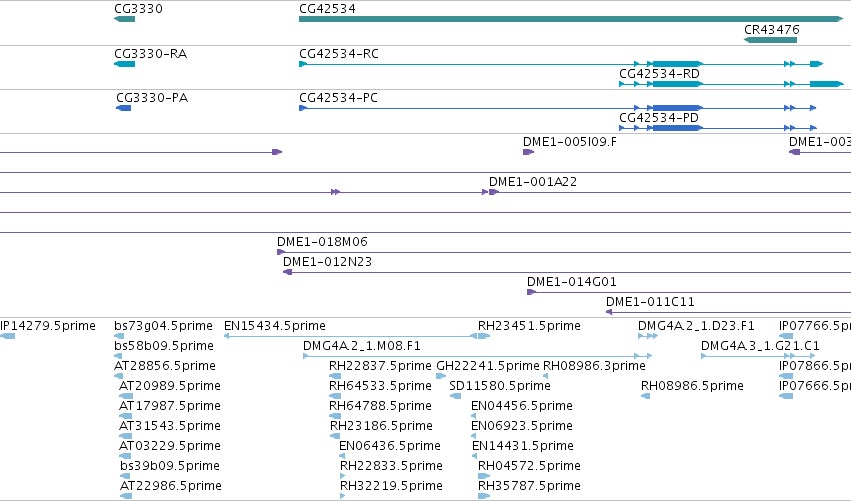
Task: Click the CG42534-RD transcript feature
Action: tap(731, 84)
